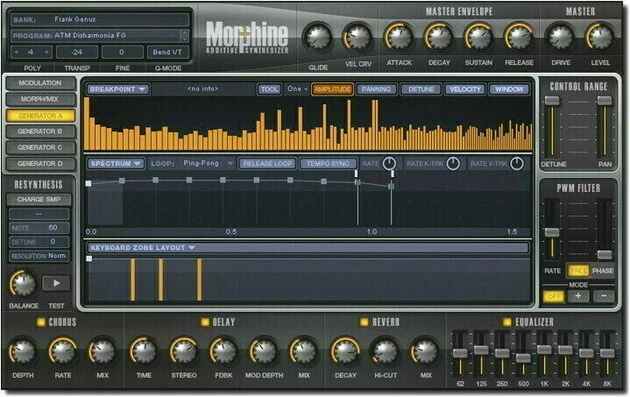Switch to the Morph/Mix page

point(40,99)
